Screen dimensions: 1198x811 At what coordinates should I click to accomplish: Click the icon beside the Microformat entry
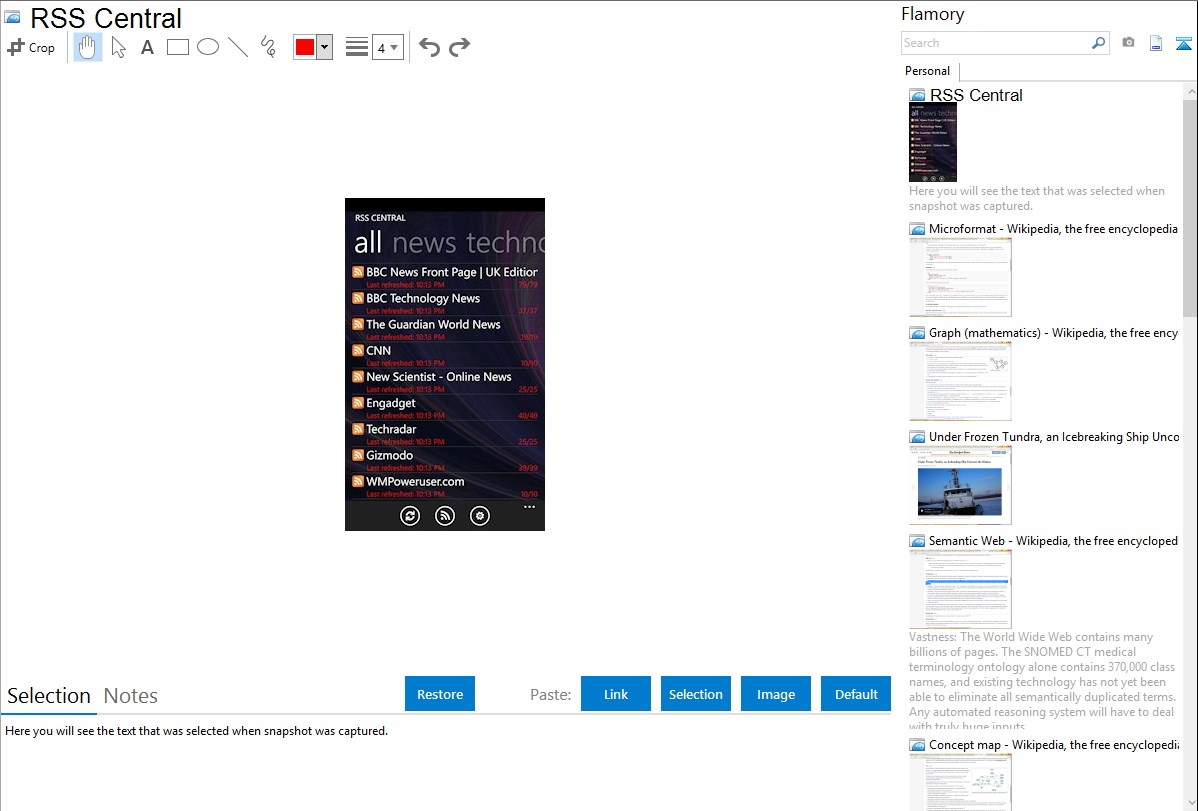(x=917, y=229)
